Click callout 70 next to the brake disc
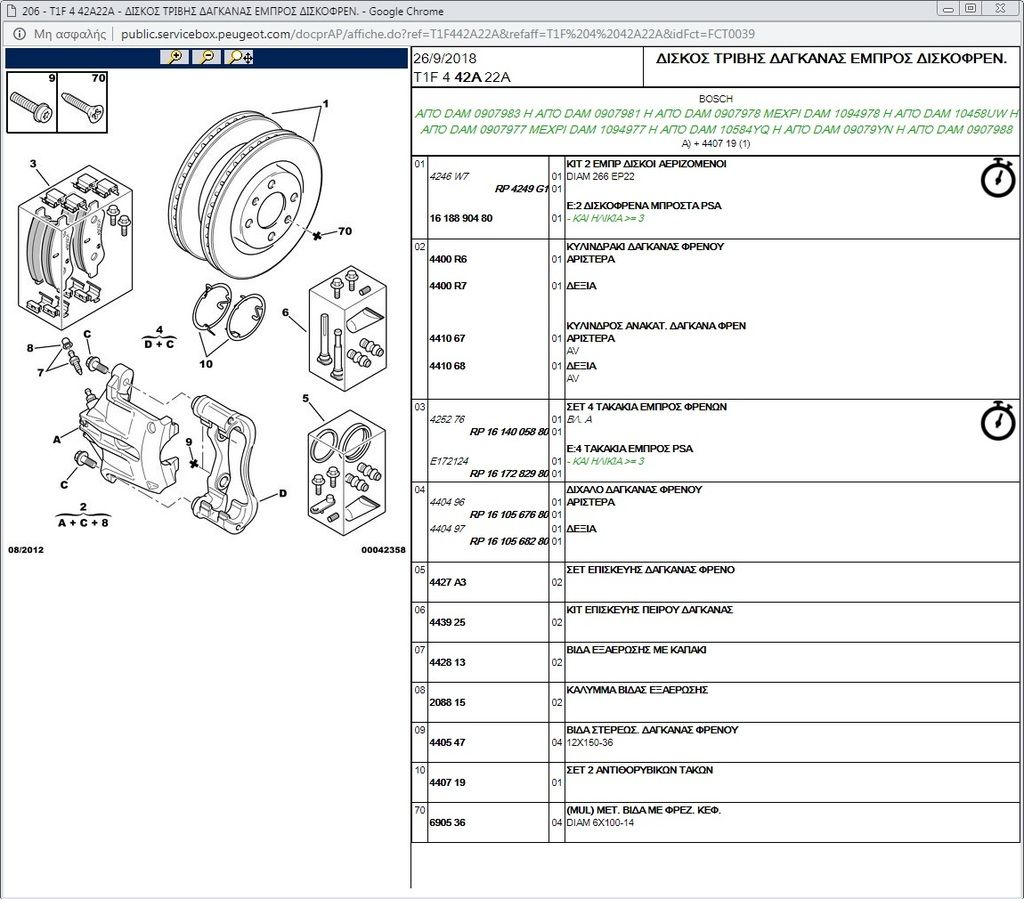This screenshot has height=899, width=1024. pyautogui.click(x=345, y=231)
